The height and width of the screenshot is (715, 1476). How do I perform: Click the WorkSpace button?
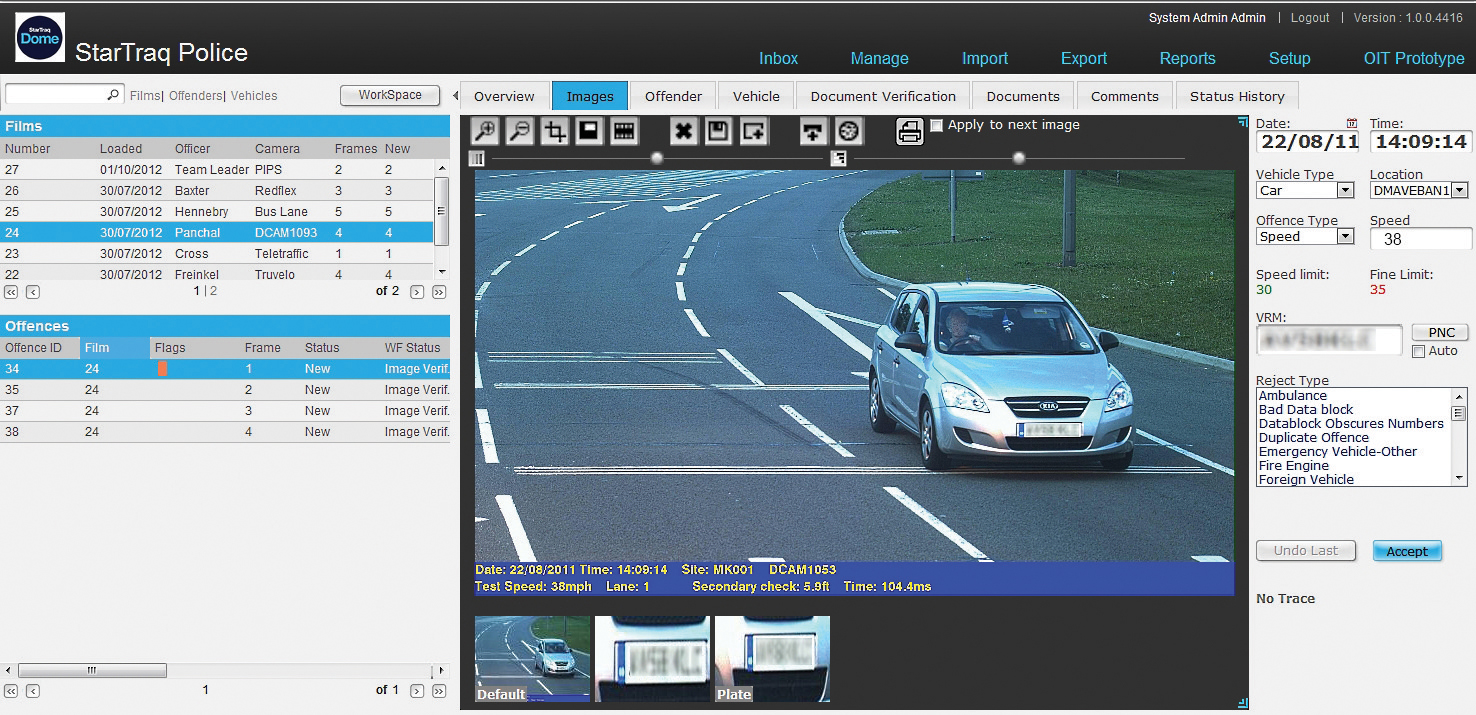(x=390, y=95)
